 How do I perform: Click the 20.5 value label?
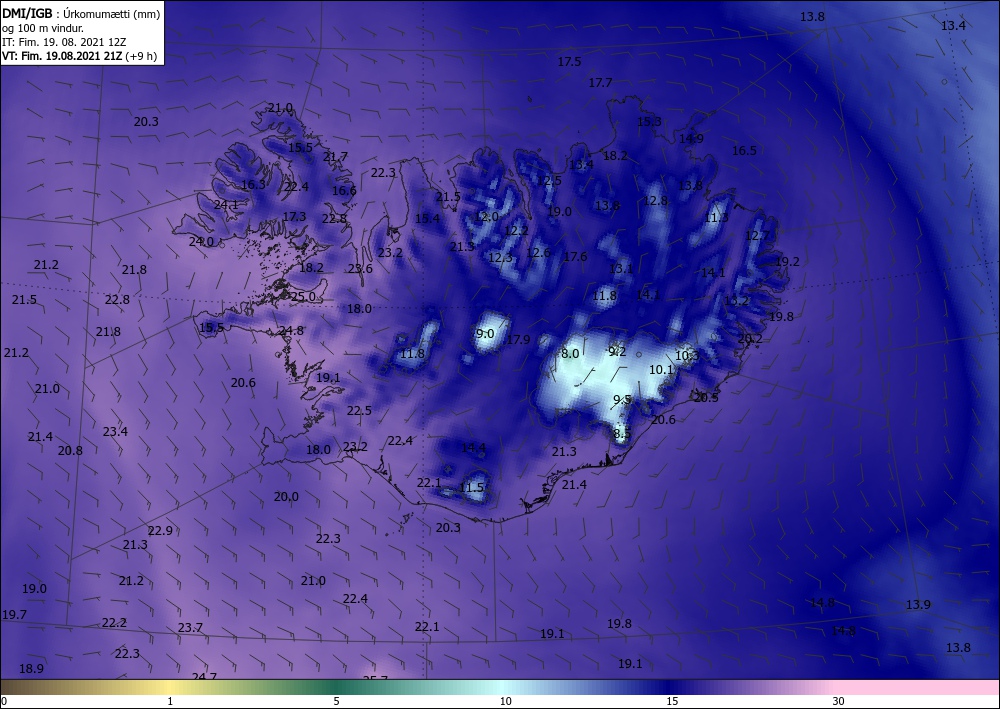click(x=705, y=398)
